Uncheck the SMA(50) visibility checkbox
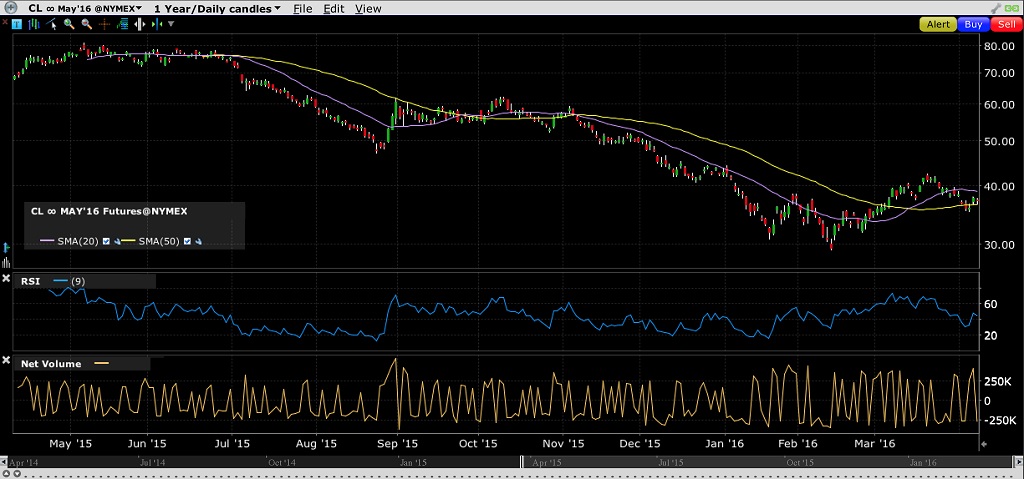1024x479 pixels. click(x=187, y=241)
